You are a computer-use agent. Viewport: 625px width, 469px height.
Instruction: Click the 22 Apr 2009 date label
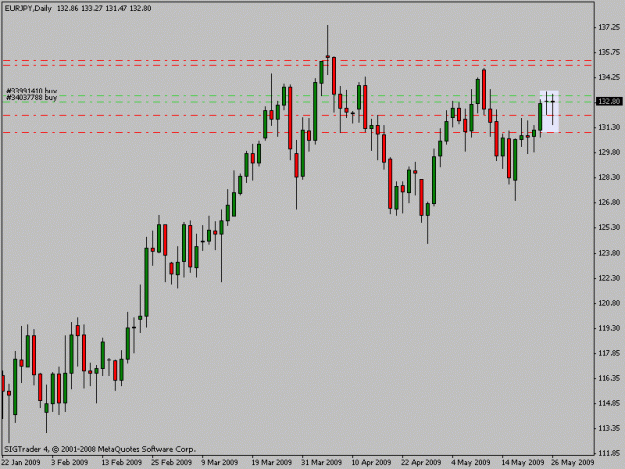pos(421,462)
